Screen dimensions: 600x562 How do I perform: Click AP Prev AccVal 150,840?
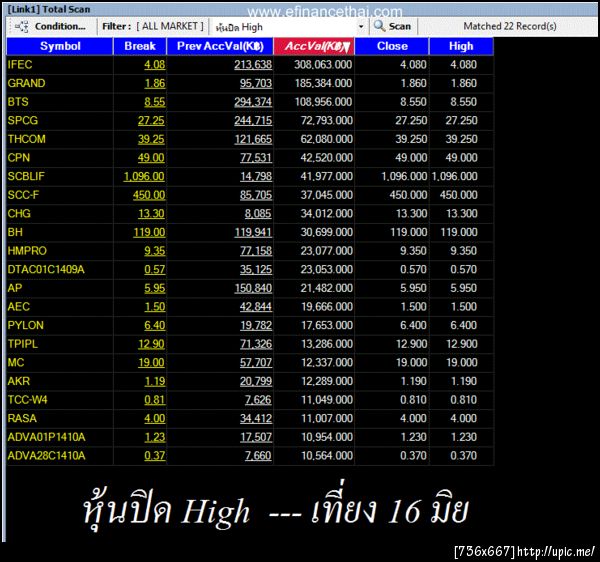click(x=253, y=288)
